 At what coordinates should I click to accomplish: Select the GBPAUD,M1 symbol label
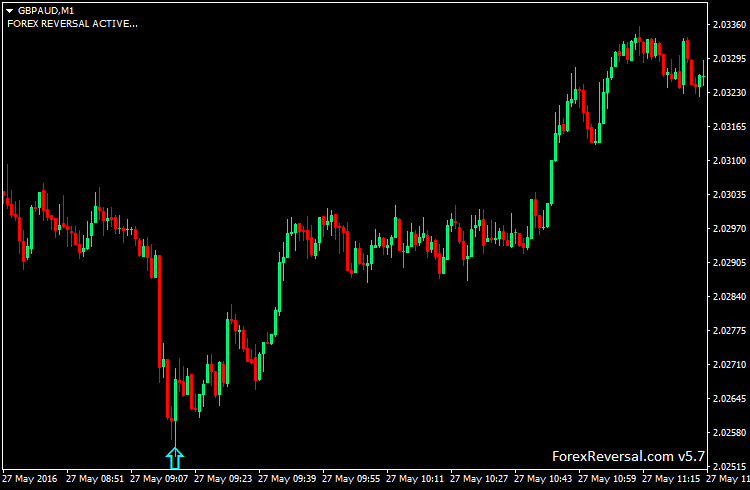pos(46,11)
